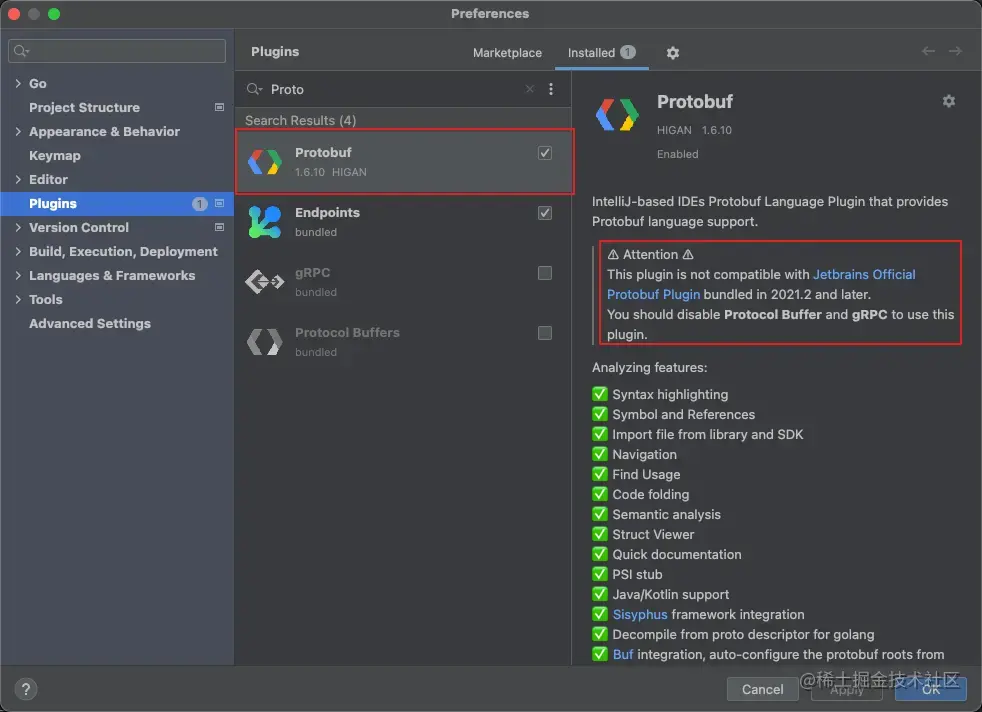Click the gRPC plugin icon
This screenshot has height=712, width=982.
click(265, 282)
